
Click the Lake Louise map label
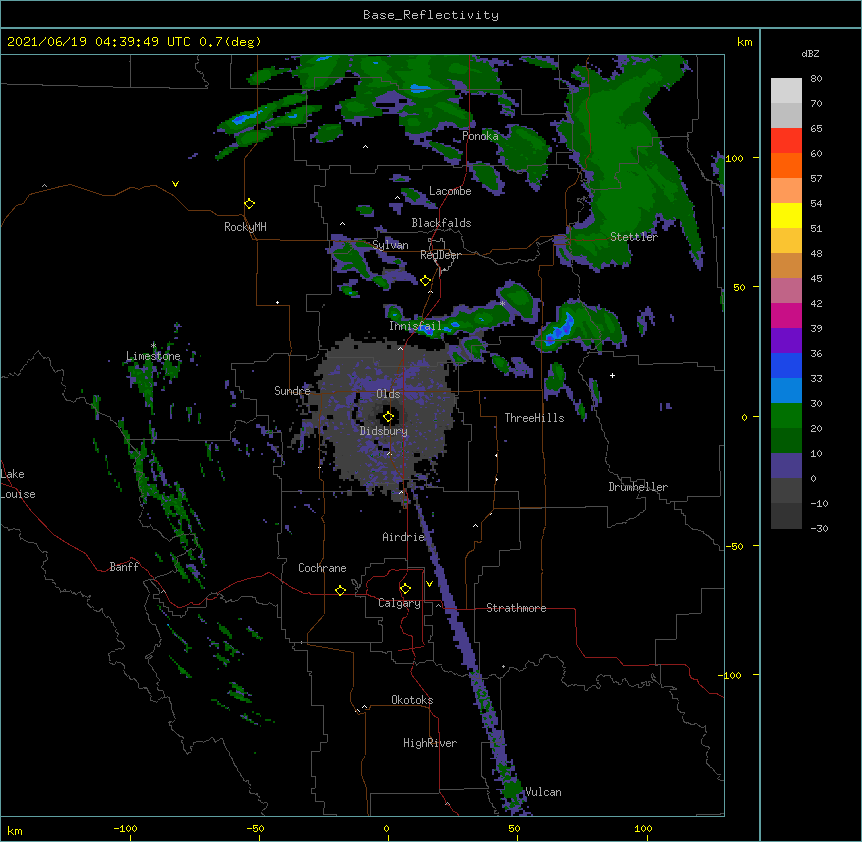[x=18, y=484]
